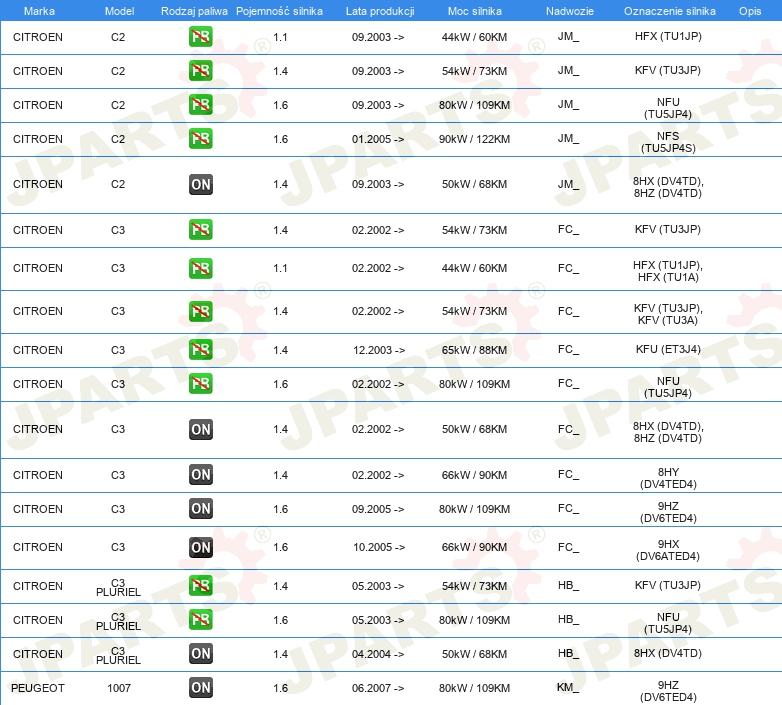This screenshot has width=782, height=705.
Task: Click the Nadwozie column header
Action: click(x=570, y=11)
